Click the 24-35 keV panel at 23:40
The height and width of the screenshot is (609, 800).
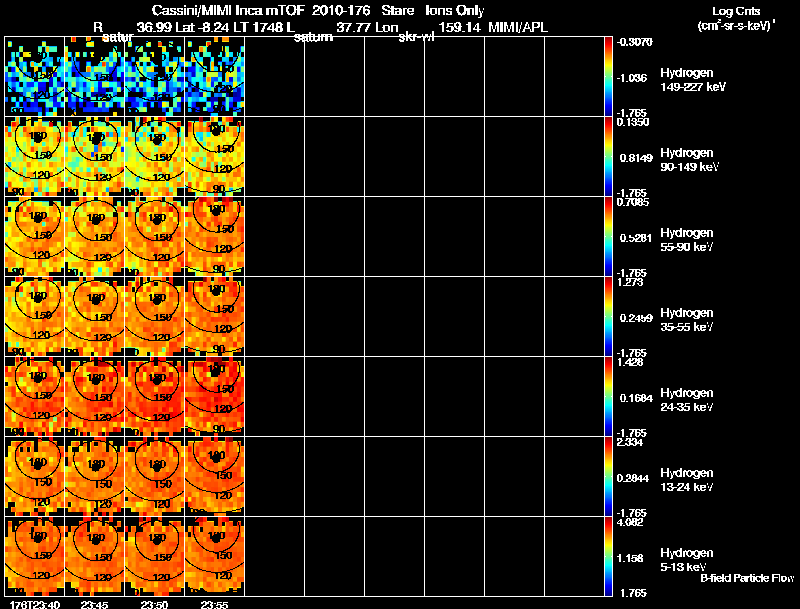[x=35, y=397]
